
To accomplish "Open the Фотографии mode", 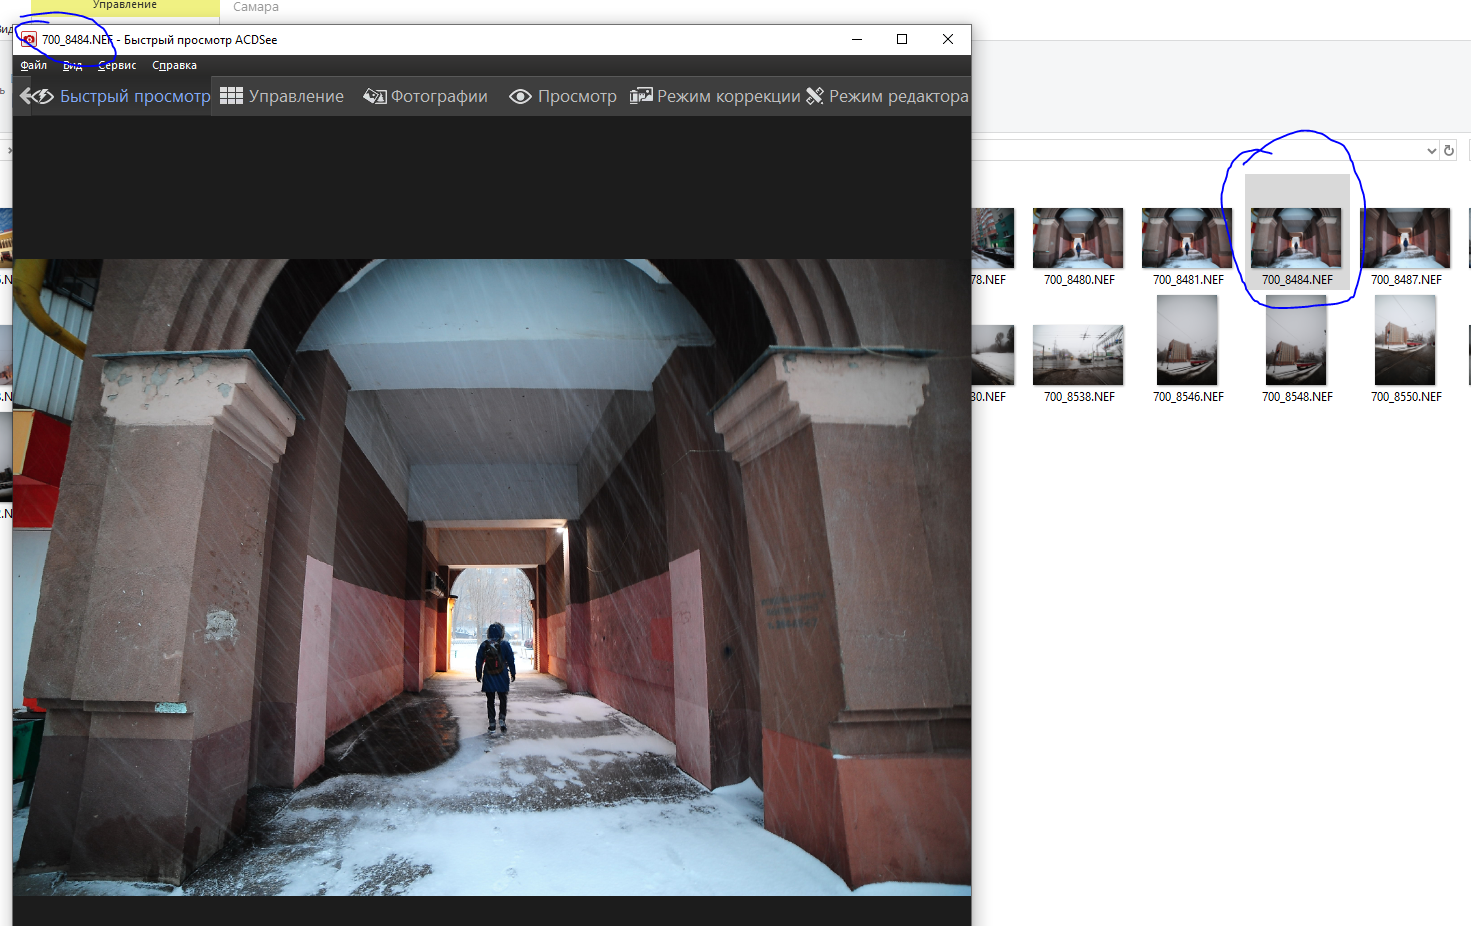I will coord(426,96).
